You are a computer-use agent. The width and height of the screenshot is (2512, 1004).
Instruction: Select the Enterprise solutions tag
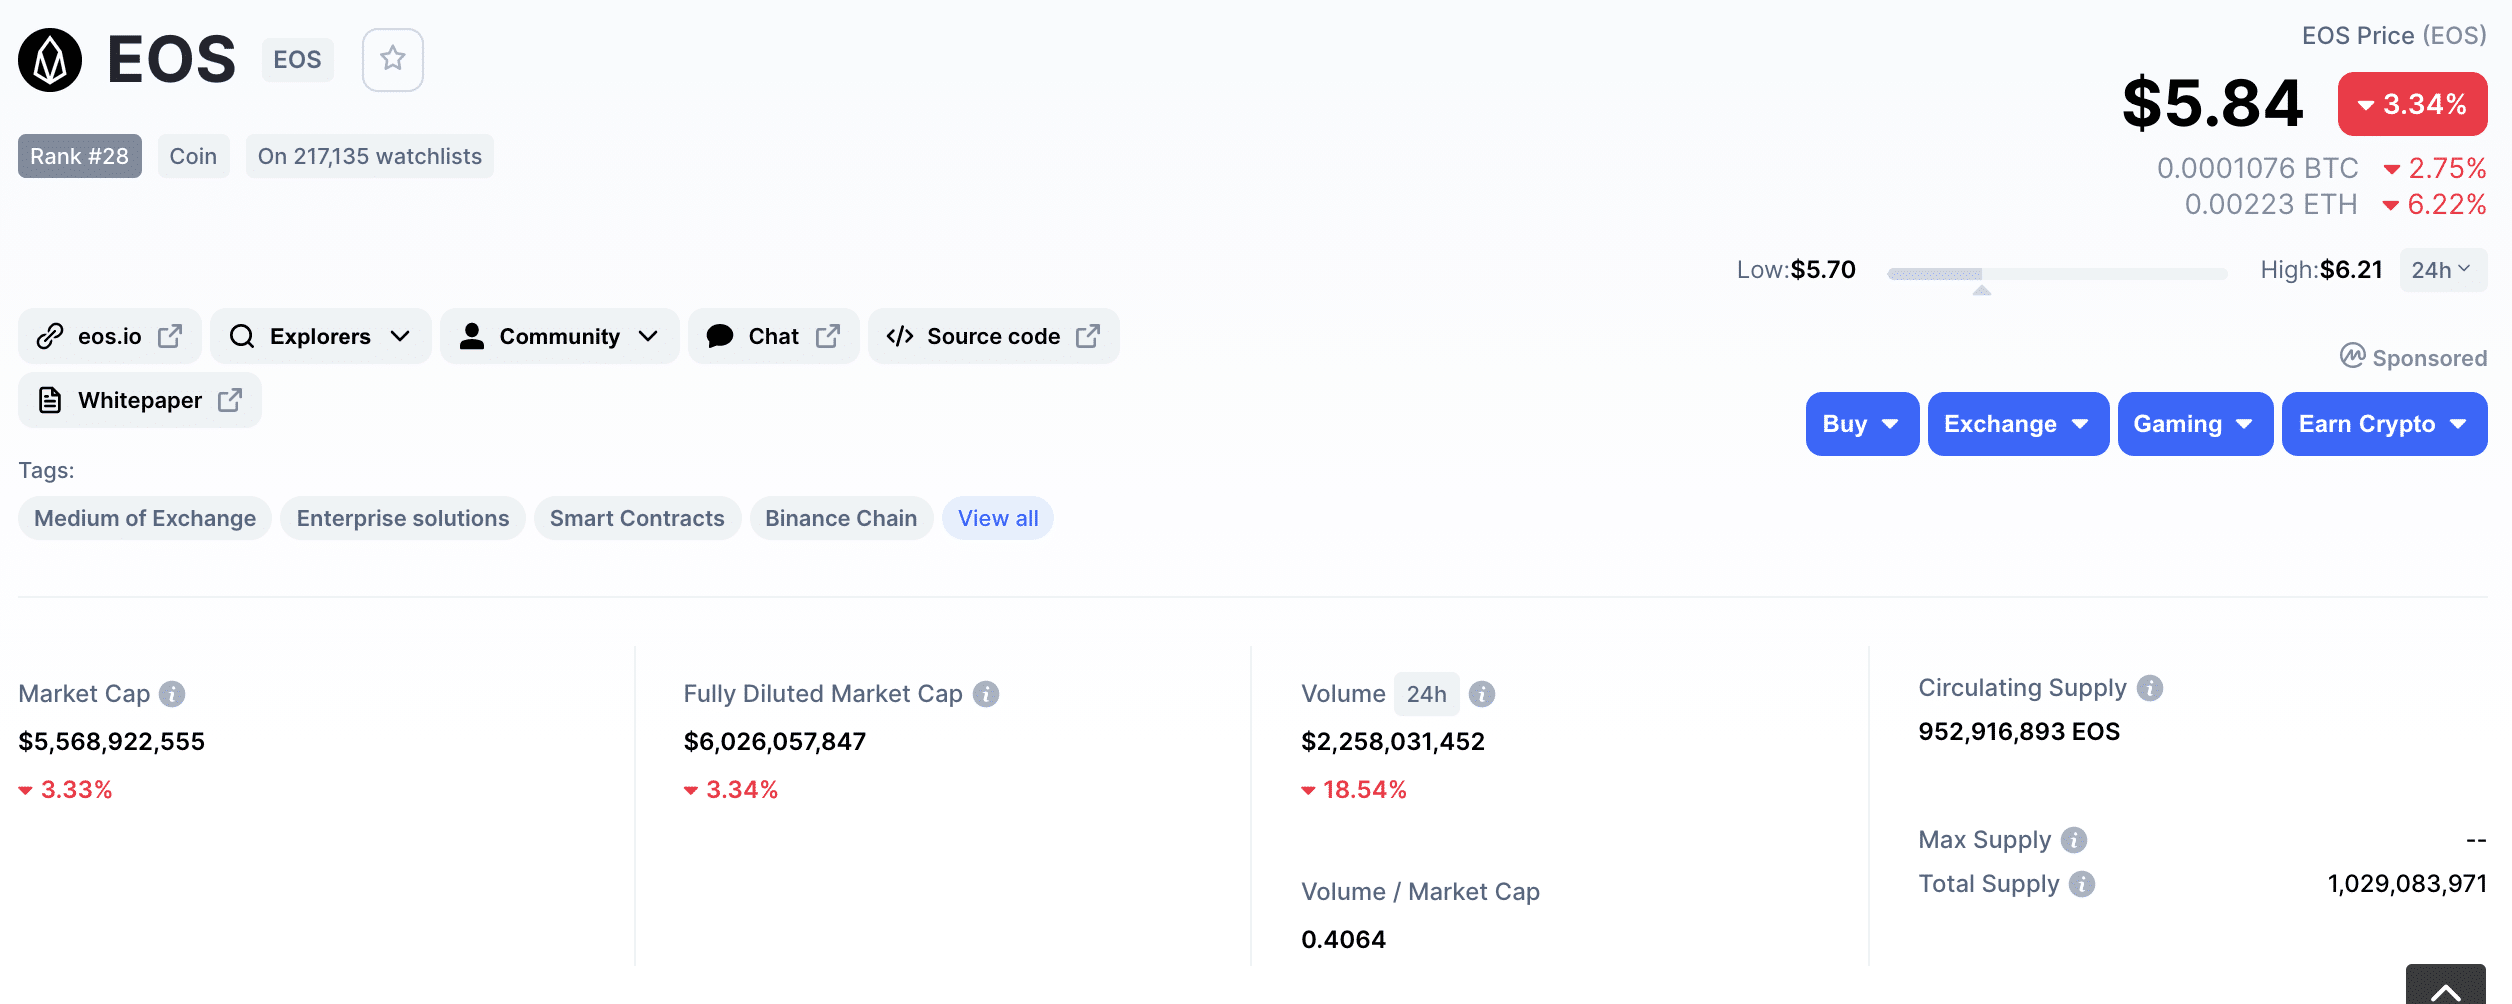pyautogui.click(x=403, y=518)
